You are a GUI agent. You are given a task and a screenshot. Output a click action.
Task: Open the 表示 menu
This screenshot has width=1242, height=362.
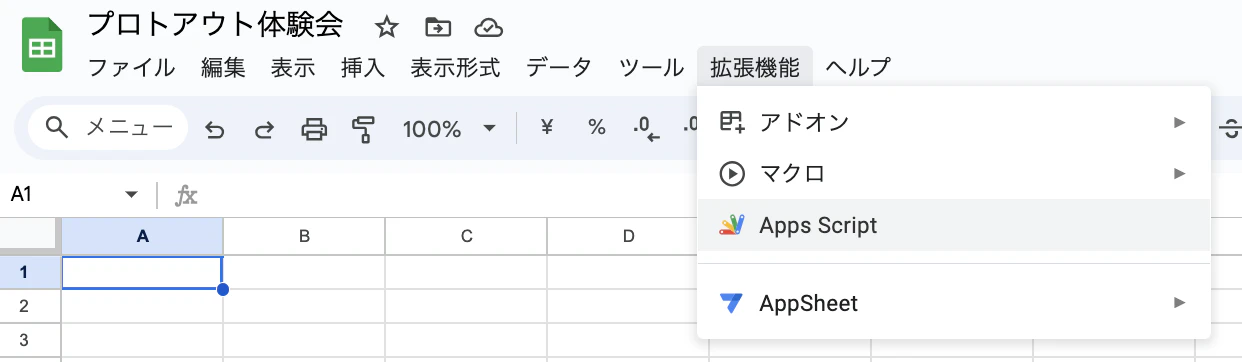(x=293, y=68)
